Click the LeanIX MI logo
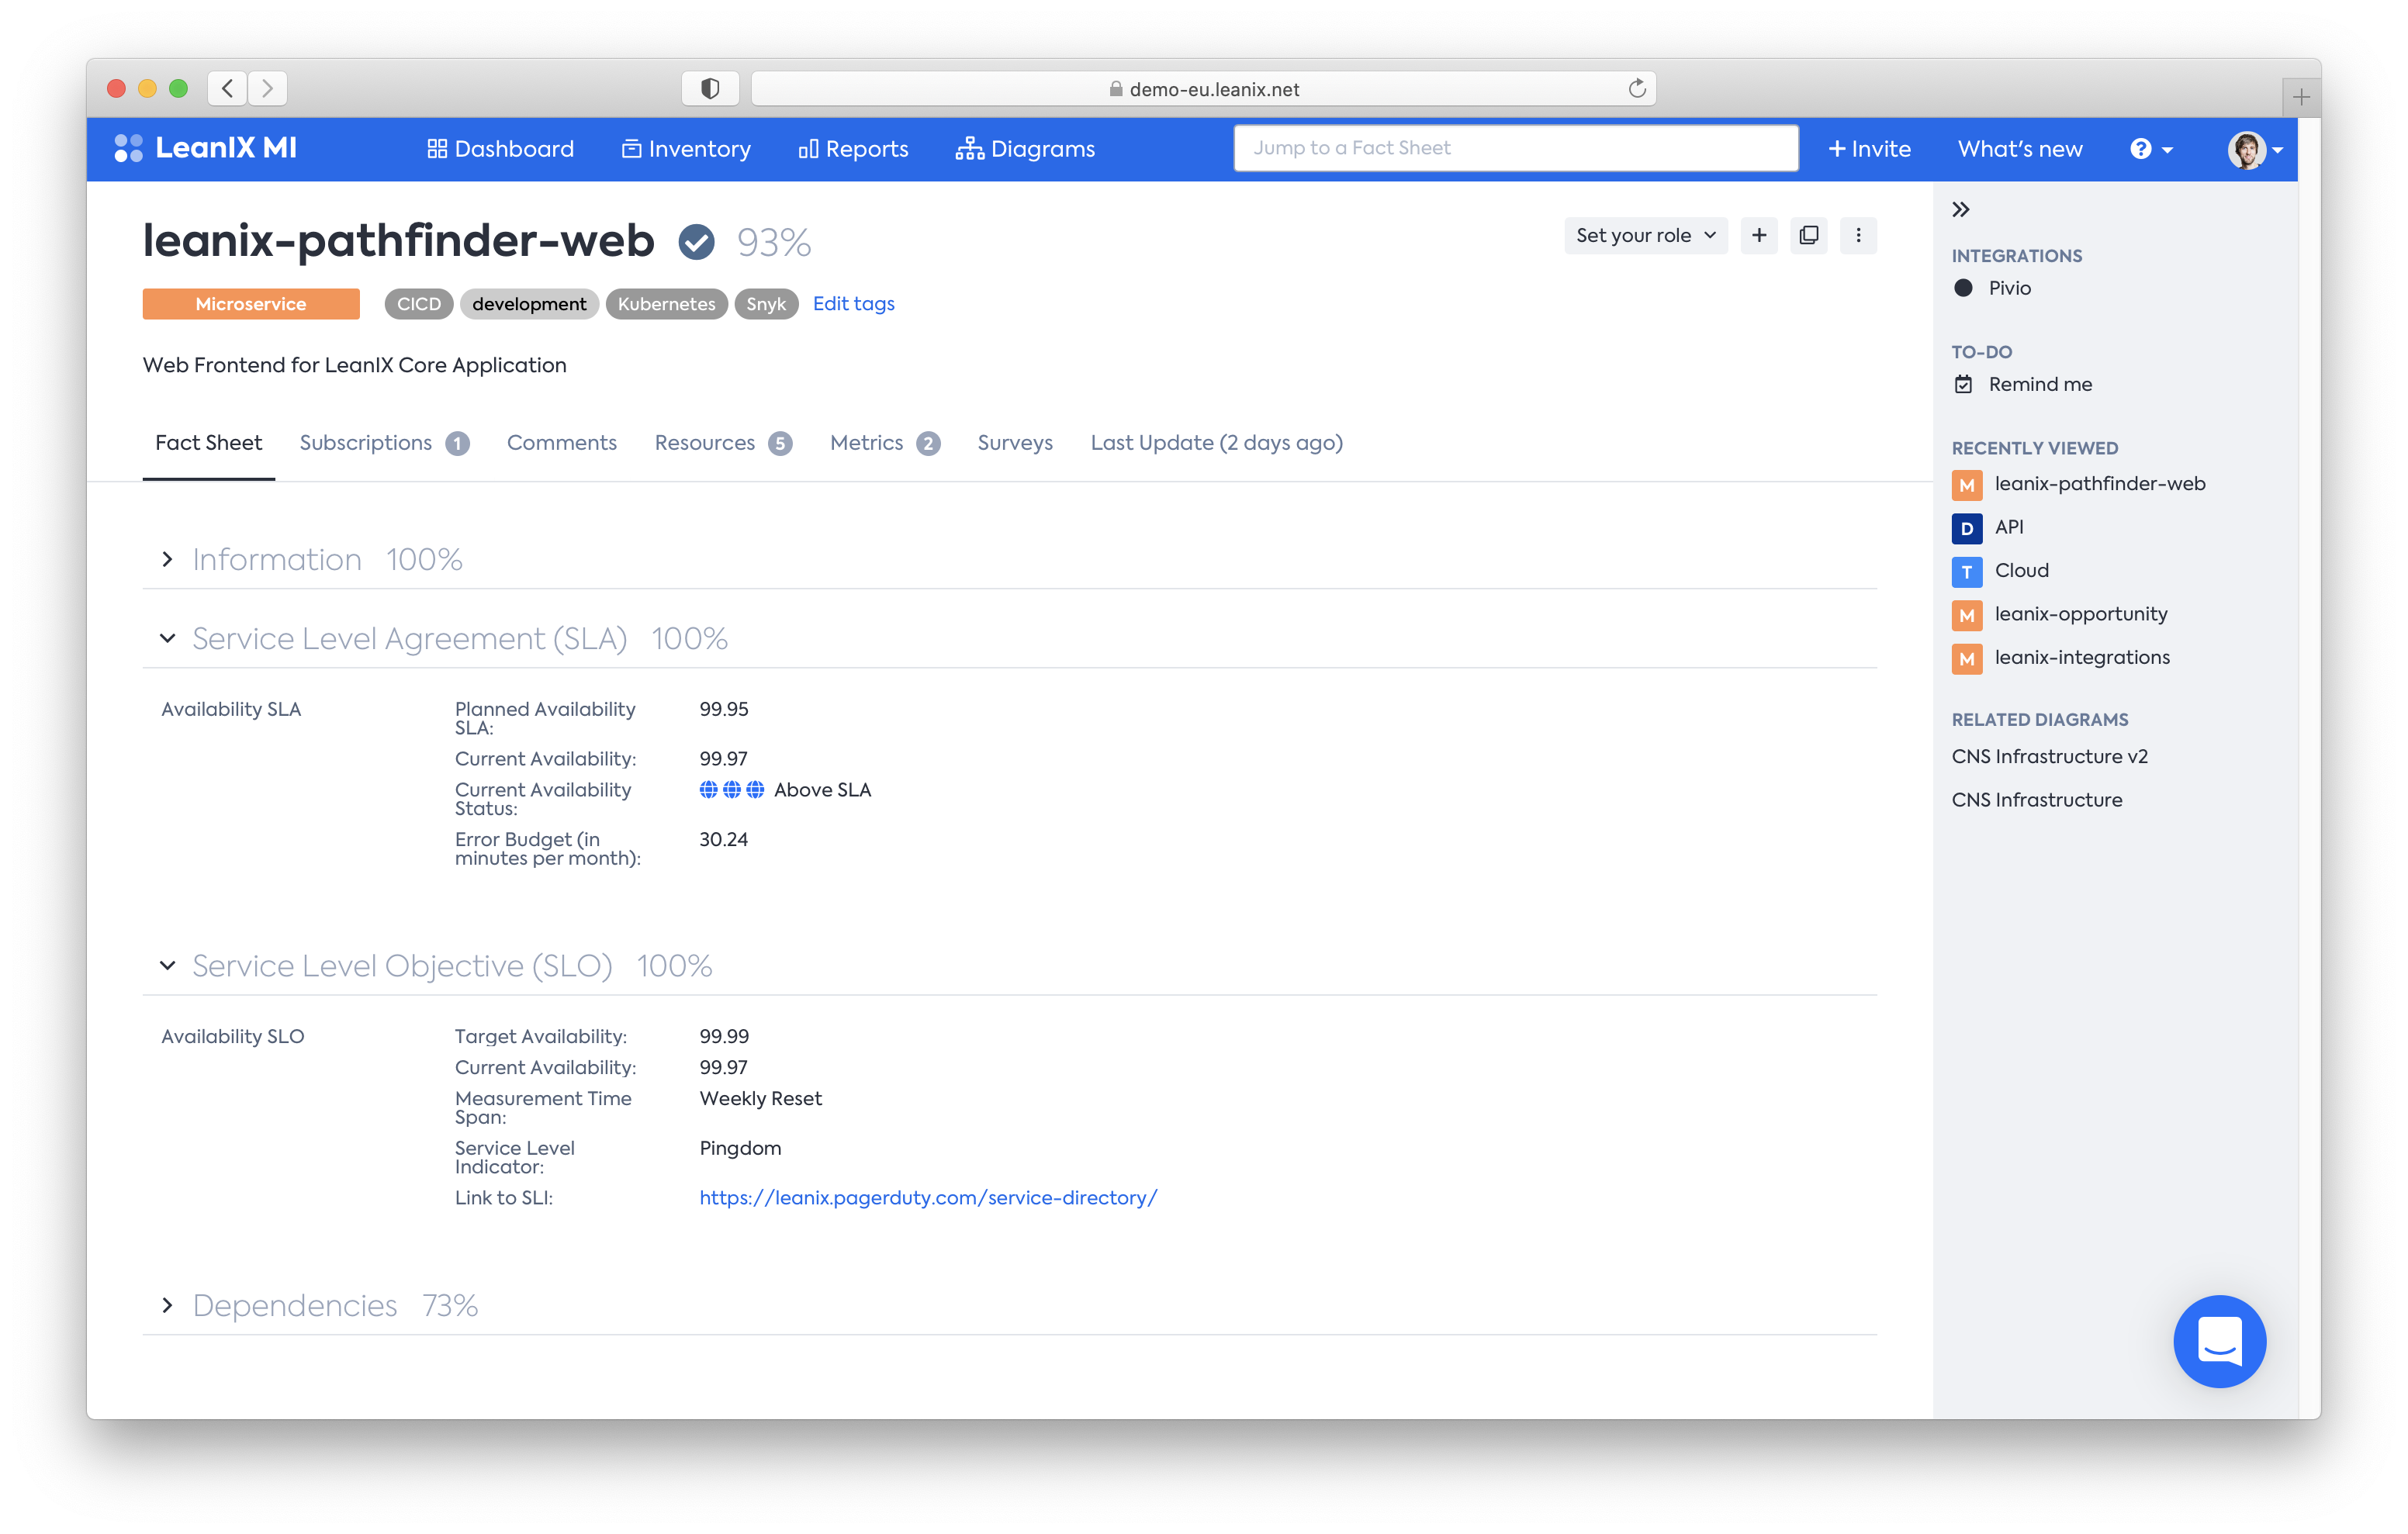 coord(205,148)
